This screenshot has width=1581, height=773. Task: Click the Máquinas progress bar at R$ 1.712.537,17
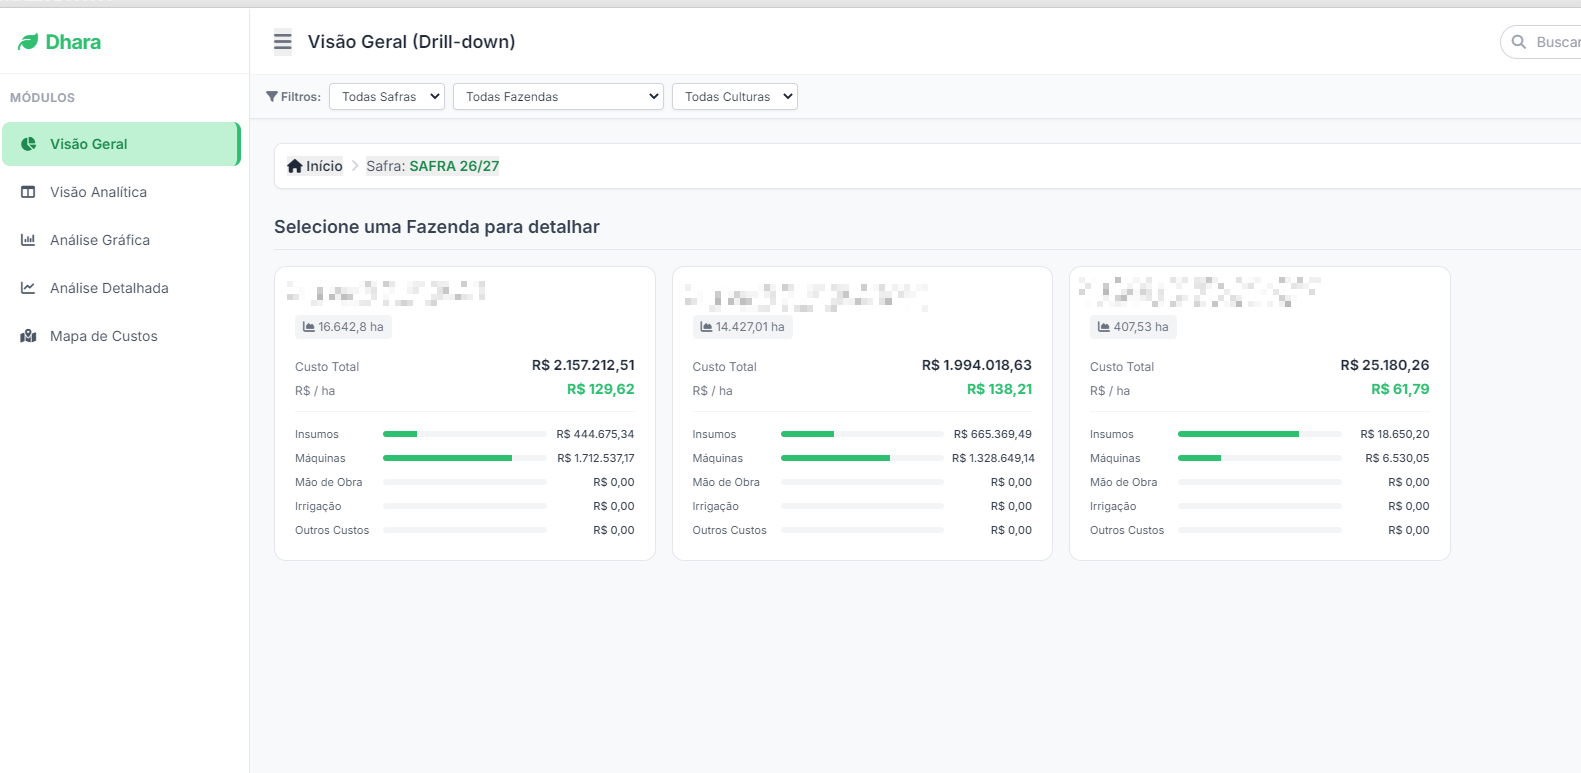pyautogui.click(x=465, y=458)
